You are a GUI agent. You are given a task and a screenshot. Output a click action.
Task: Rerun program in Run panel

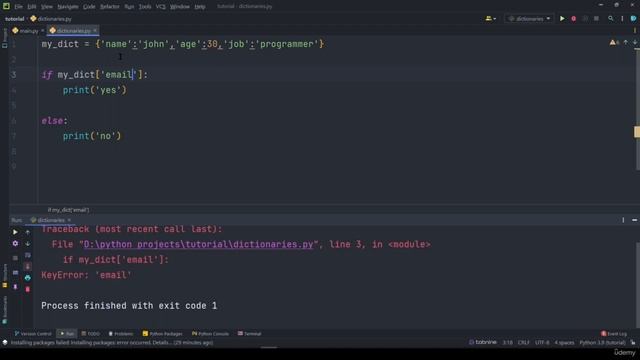(x=15, y=232)
